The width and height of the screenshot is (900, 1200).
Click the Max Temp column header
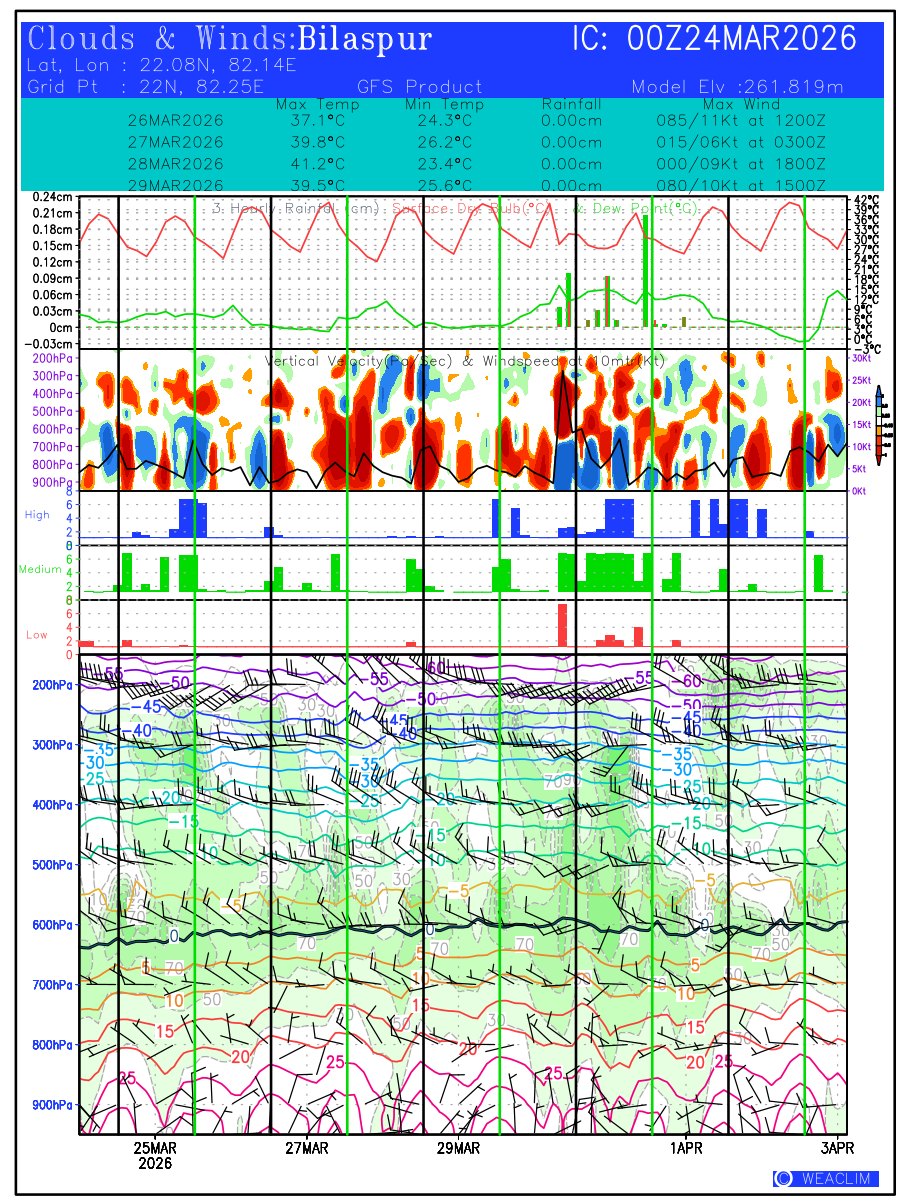click(317, 104)
